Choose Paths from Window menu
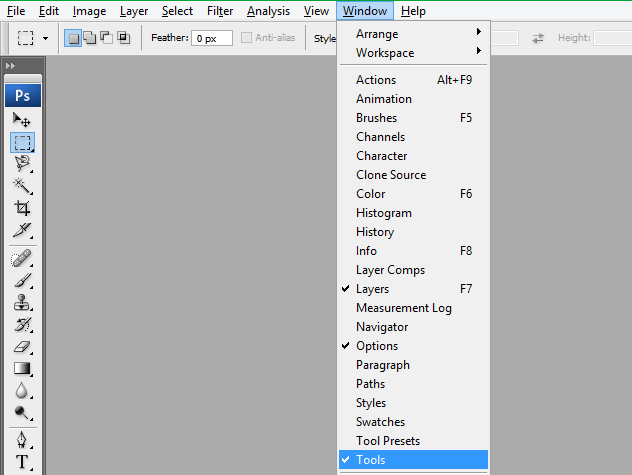The image size is (632, 475). coord(413,383)
